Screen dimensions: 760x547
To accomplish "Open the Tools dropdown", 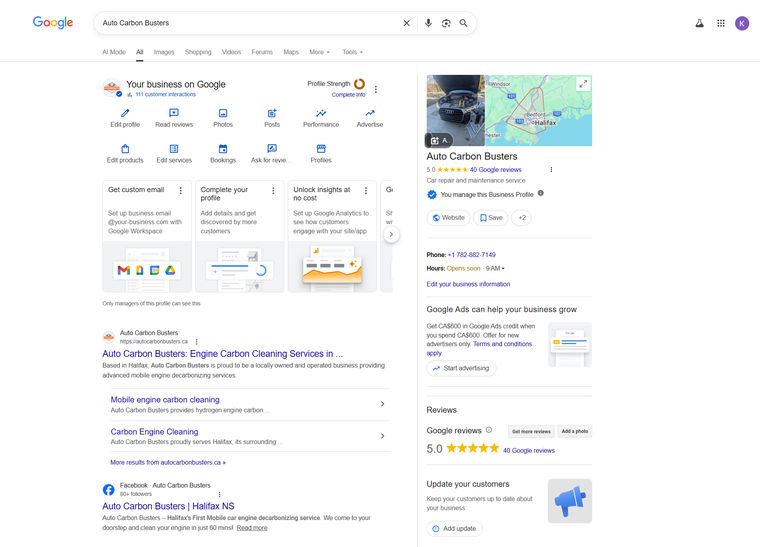I will (x=352, y=52).
